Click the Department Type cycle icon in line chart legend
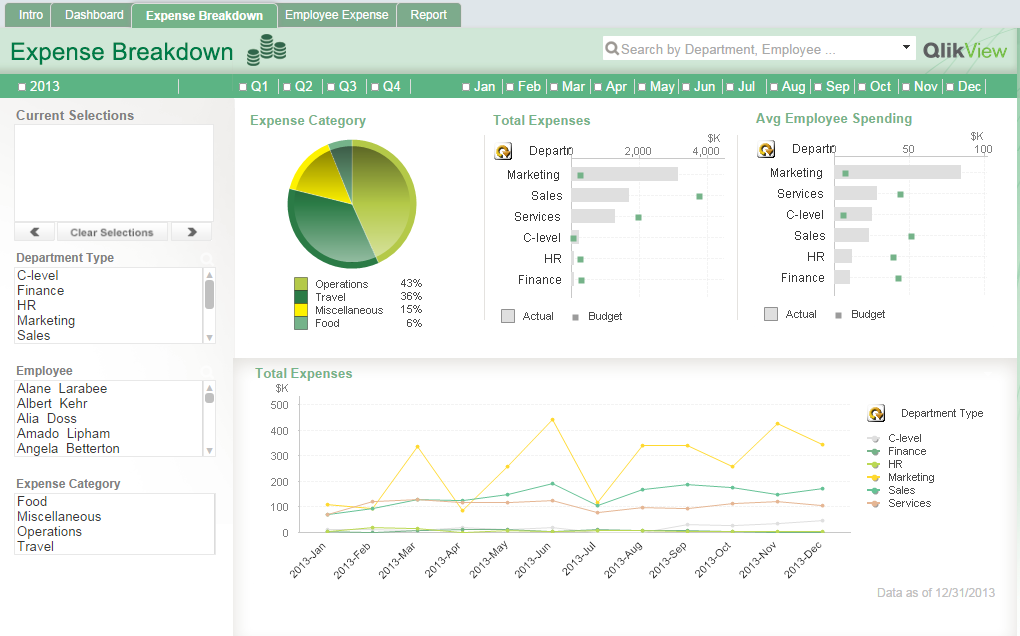 click(x=876, y=413)
